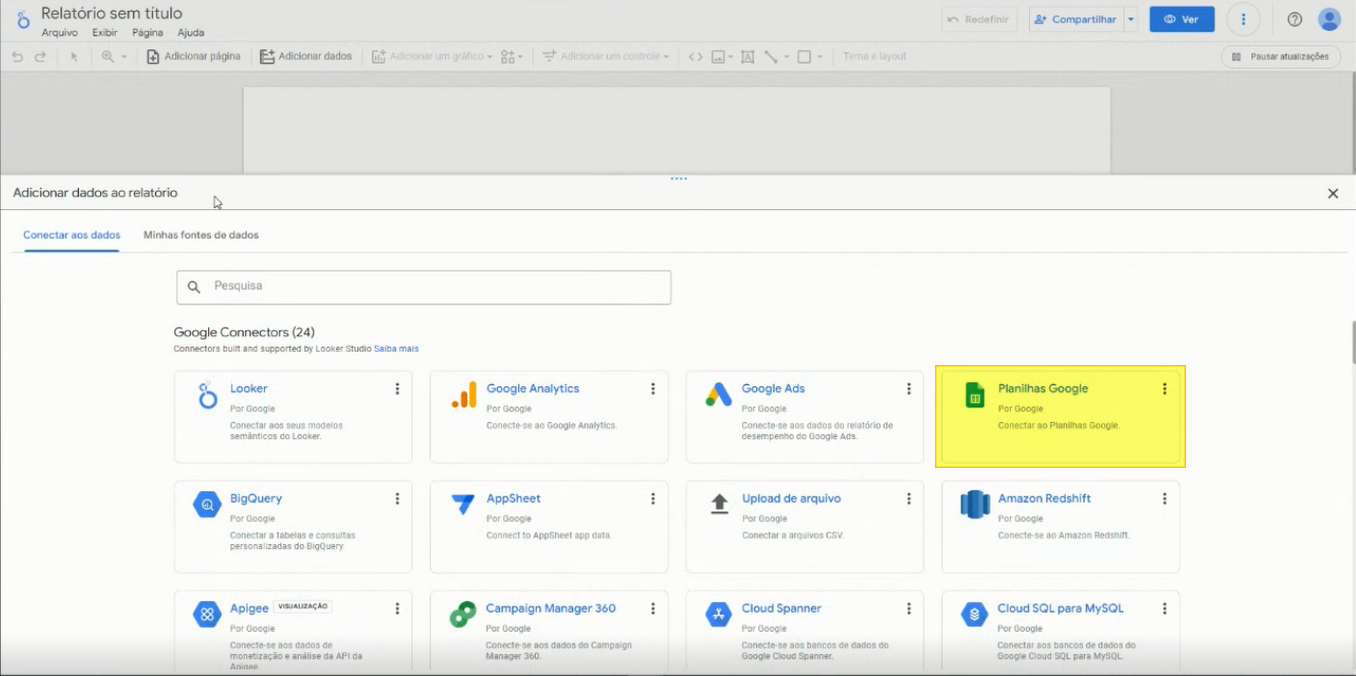Open the user account avatar
The height and width of the screenshot is (676, 1356).
1329,19
